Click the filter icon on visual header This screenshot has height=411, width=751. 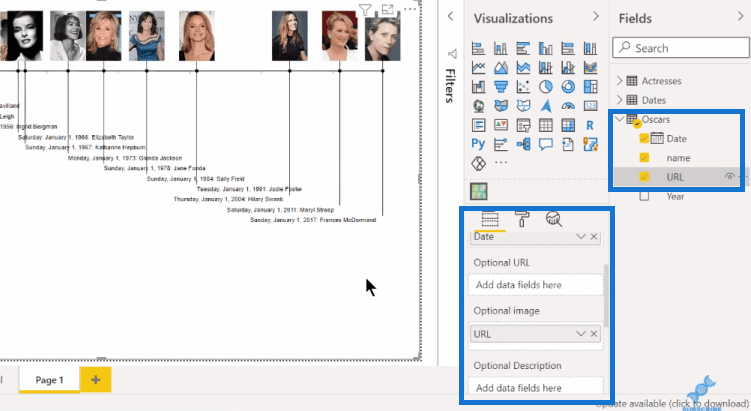point(365,10)
